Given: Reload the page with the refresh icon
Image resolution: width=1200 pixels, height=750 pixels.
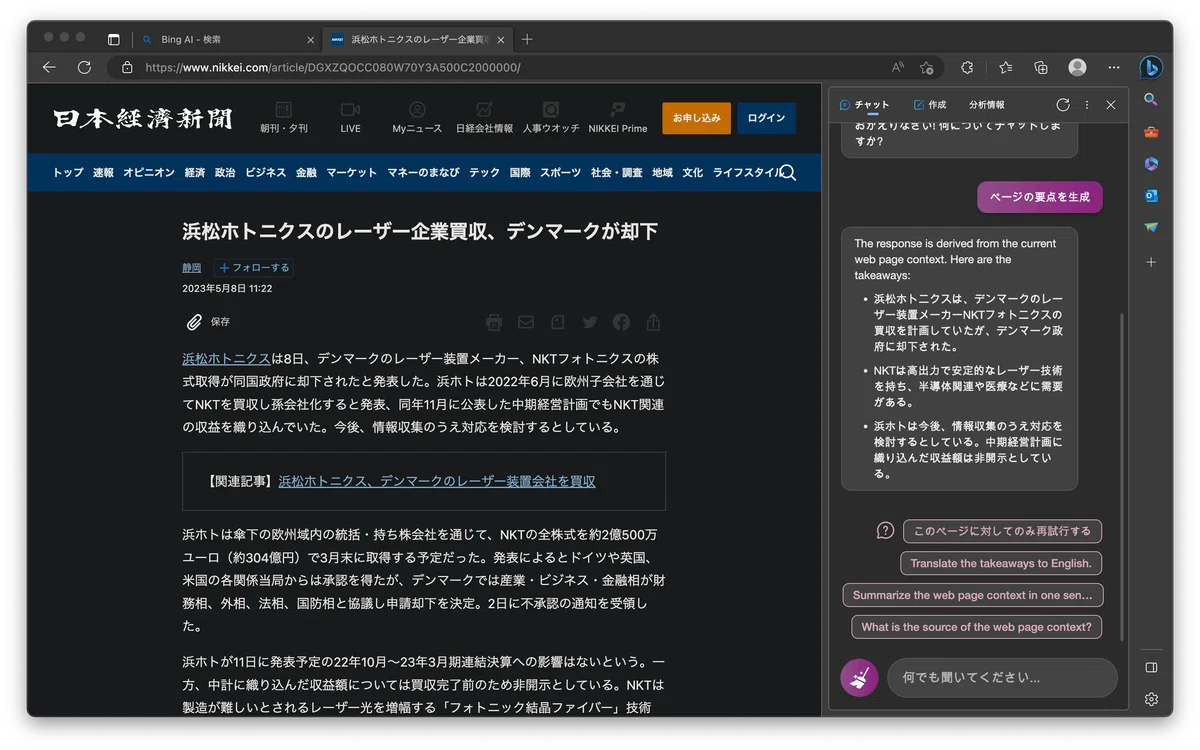Looking at the screenshot, I should point(84,67).
